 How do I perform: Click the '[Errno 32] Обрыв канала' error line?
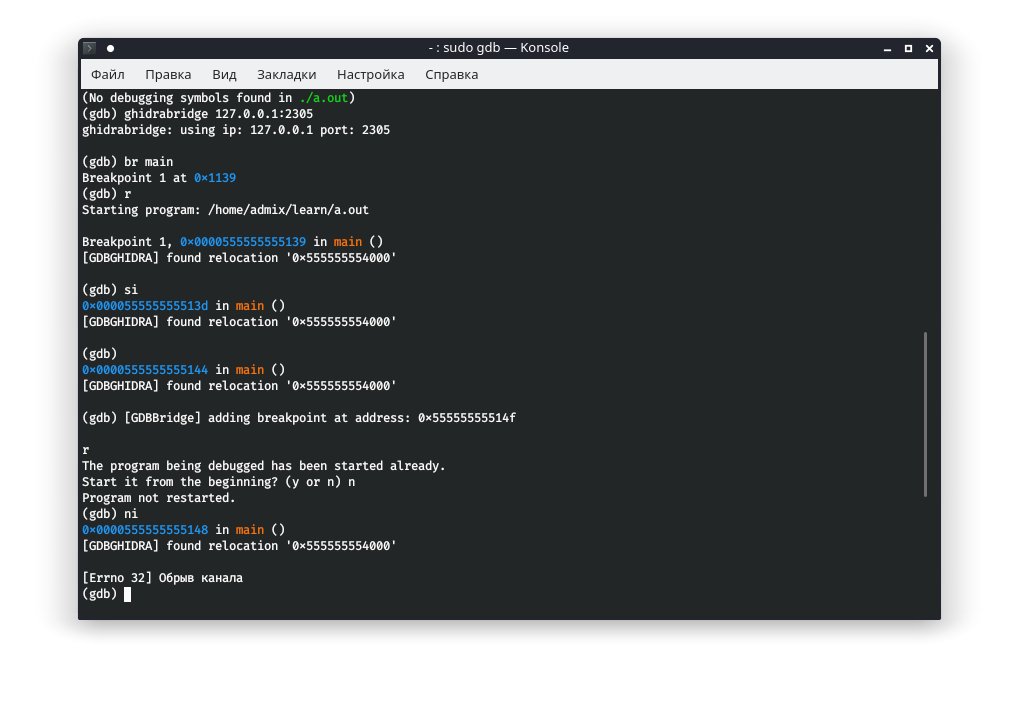[x=162, y=578]
